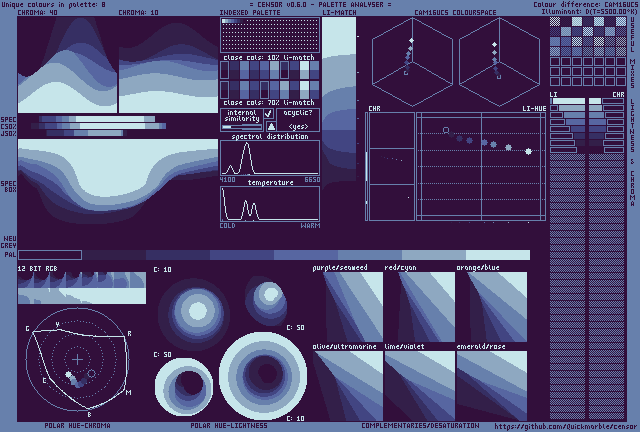Click the 'COLD' axis label
The height and width of the screenshot is (432, 640).
point(227,226)
